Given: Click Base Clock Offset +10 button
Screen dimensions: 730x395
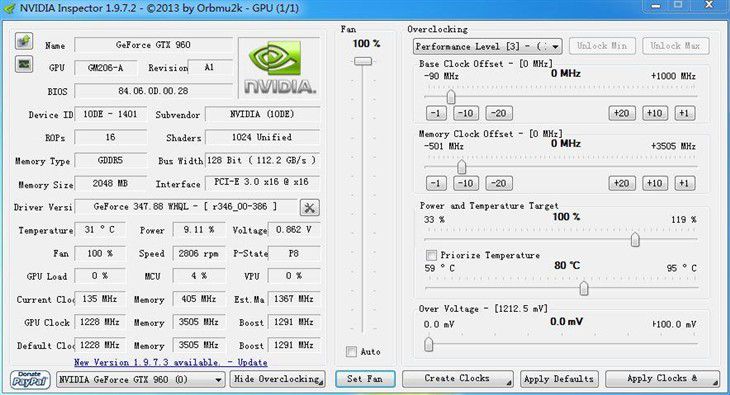Looking at the screenshot, I should (655, 113).
